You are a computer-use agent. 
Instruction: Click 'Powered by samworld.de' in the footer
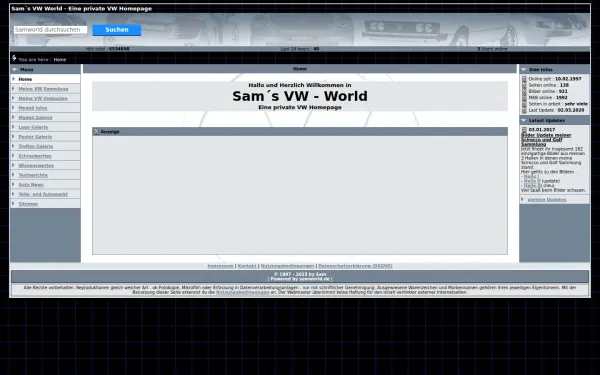click(x=300, y=279)
